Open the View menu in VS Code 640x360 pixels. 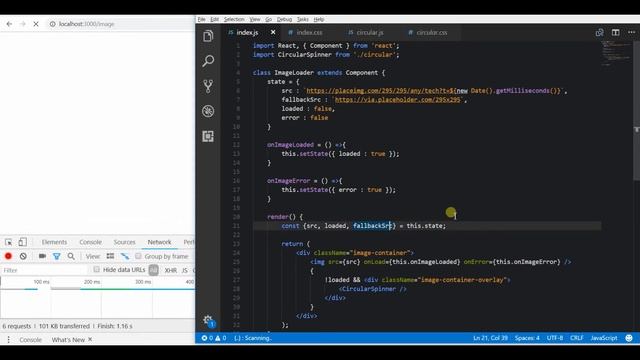(x=255, y=19)
